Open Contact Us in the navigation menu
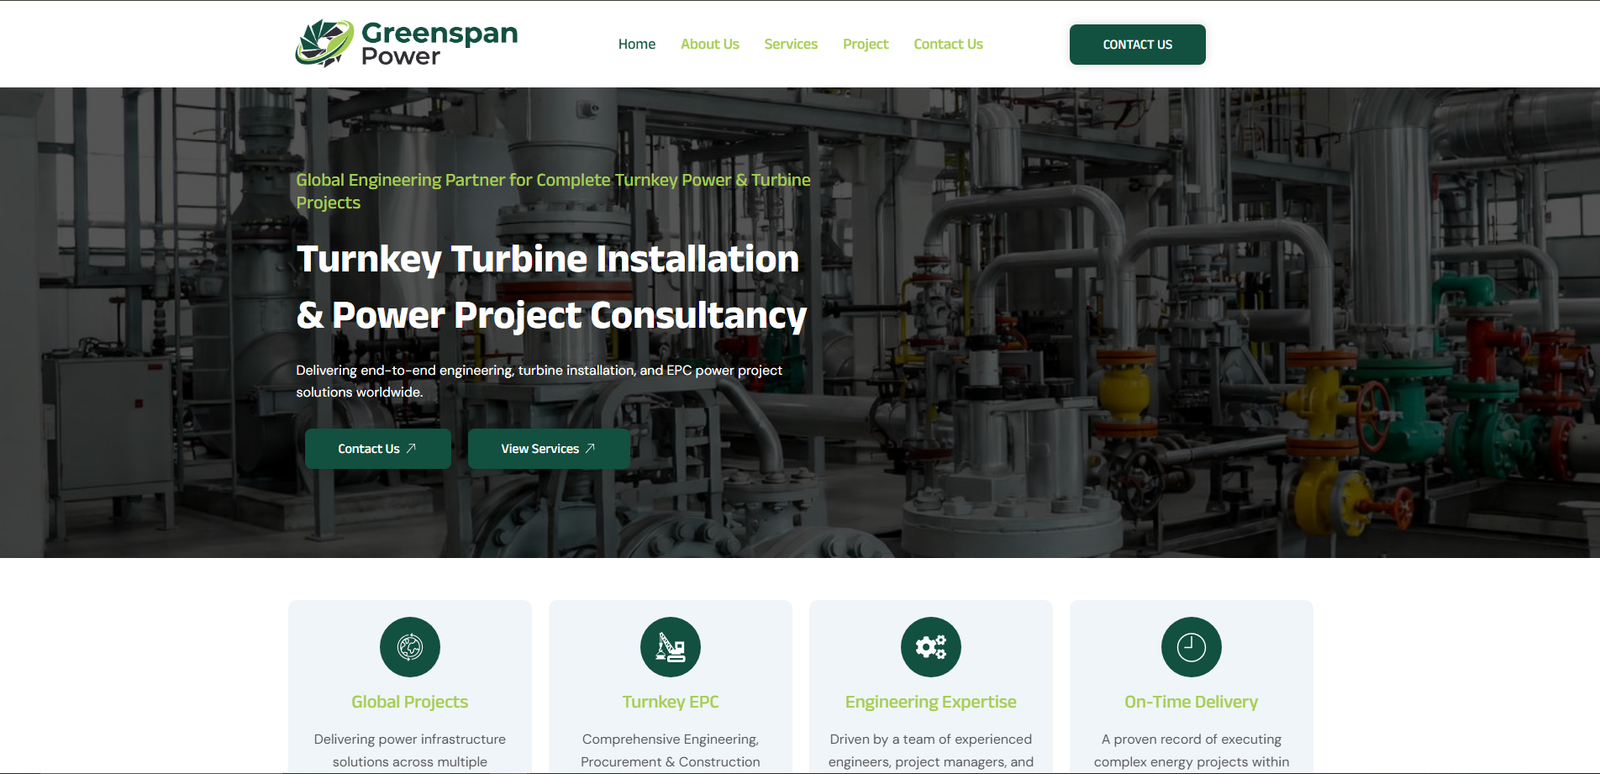This screenshot has height=774, width=1600. tap(948, 44)
